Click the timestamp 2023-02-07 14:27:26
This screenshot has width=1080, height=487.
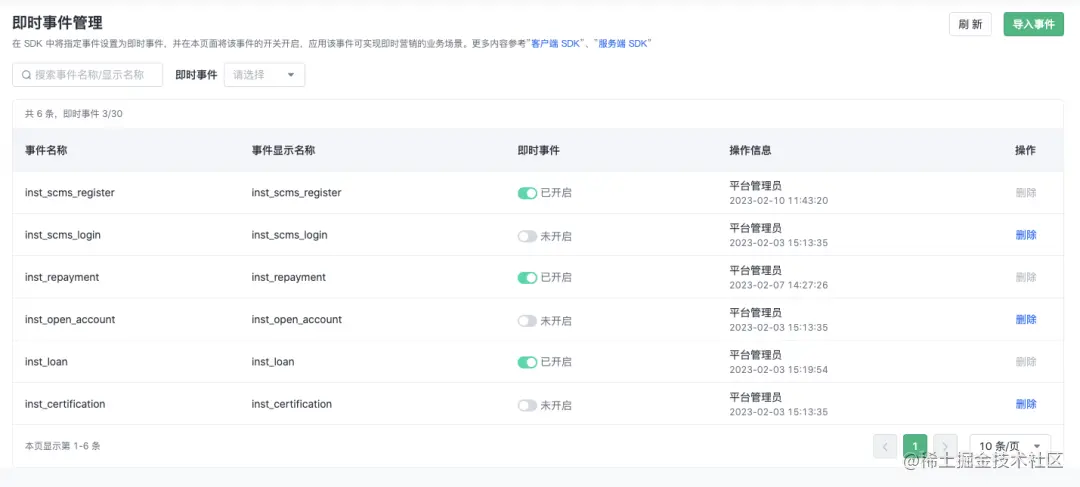coord(778,284)
